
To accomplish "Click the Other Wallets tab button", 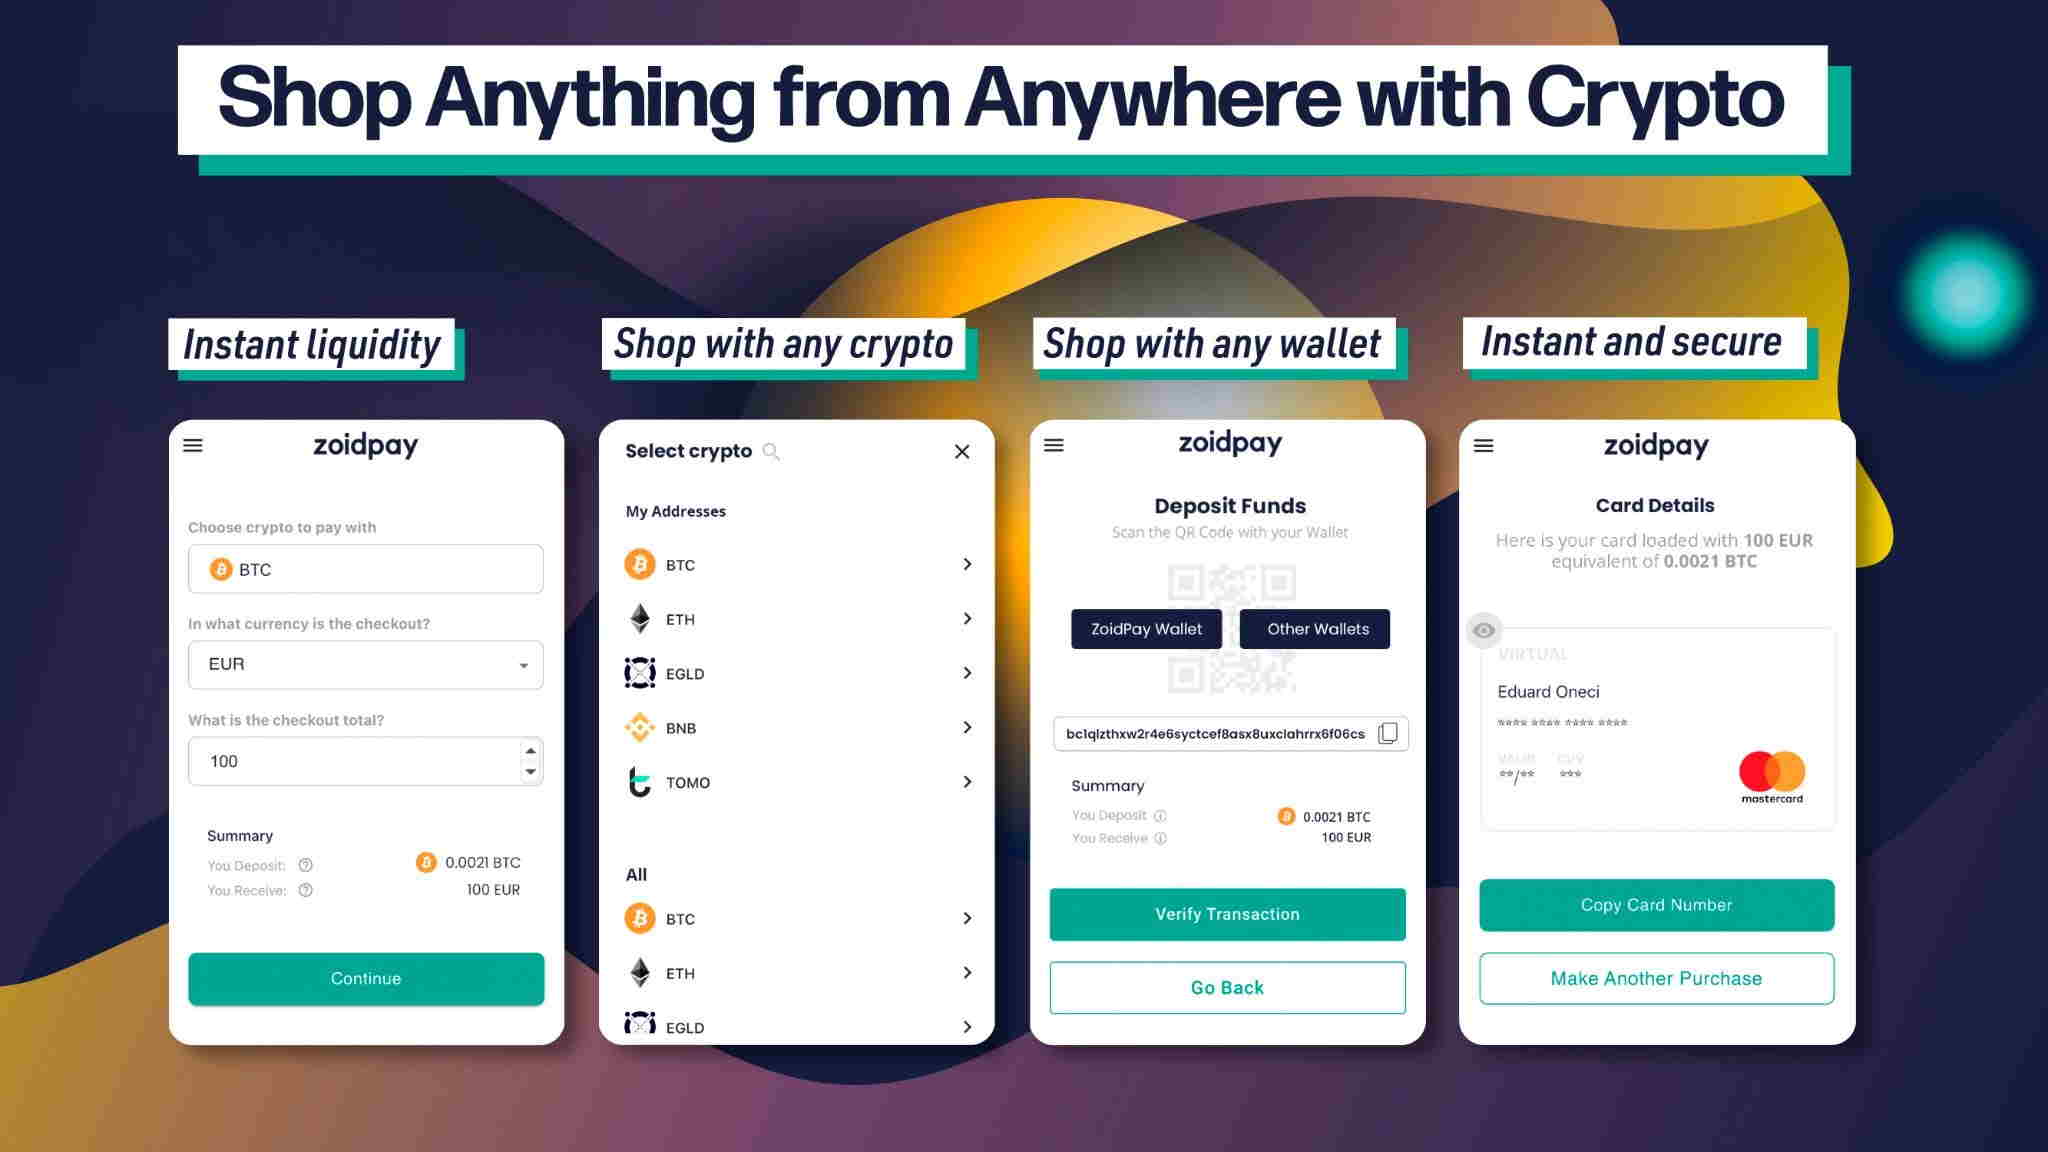I will (1315, 629).
